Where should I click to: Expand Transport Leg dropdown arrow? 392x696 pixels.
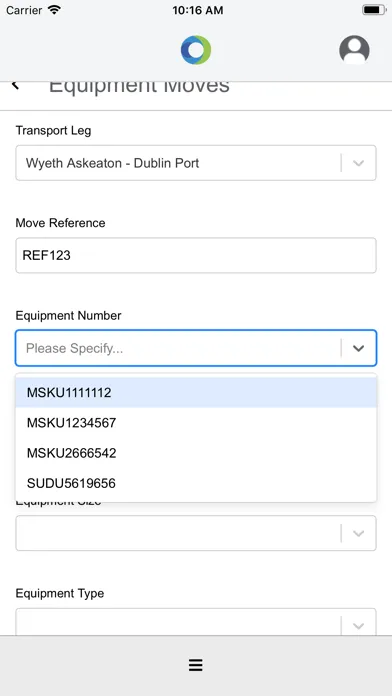[x=358, y=163]
